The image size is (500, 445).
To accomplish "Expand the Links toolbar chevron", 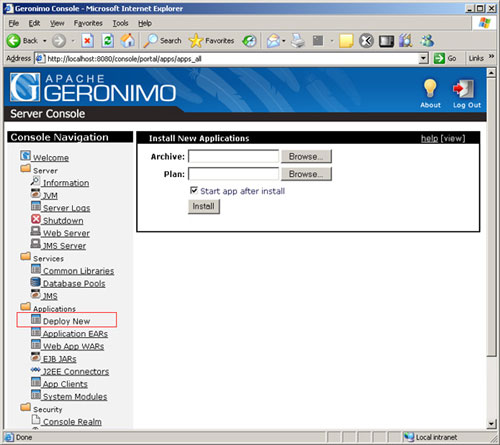I will coord(491,56).
